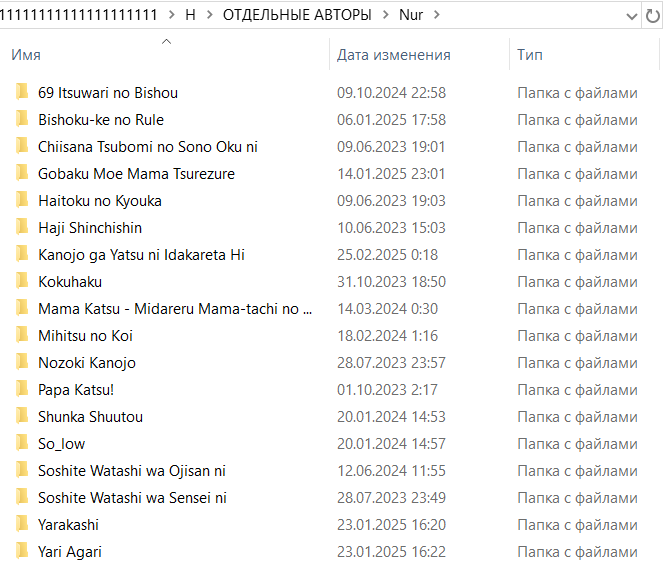Open the address bar history dropdown

tap(631, 17)
